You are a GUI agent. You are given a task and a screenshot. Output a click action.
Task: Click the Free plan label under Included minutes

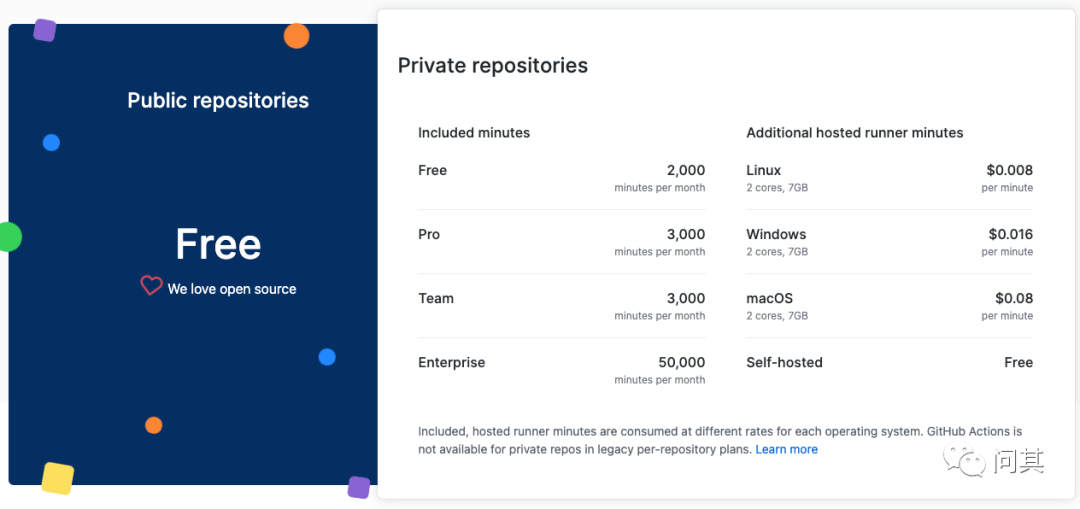pyautogui.click(x=433, y=171)
